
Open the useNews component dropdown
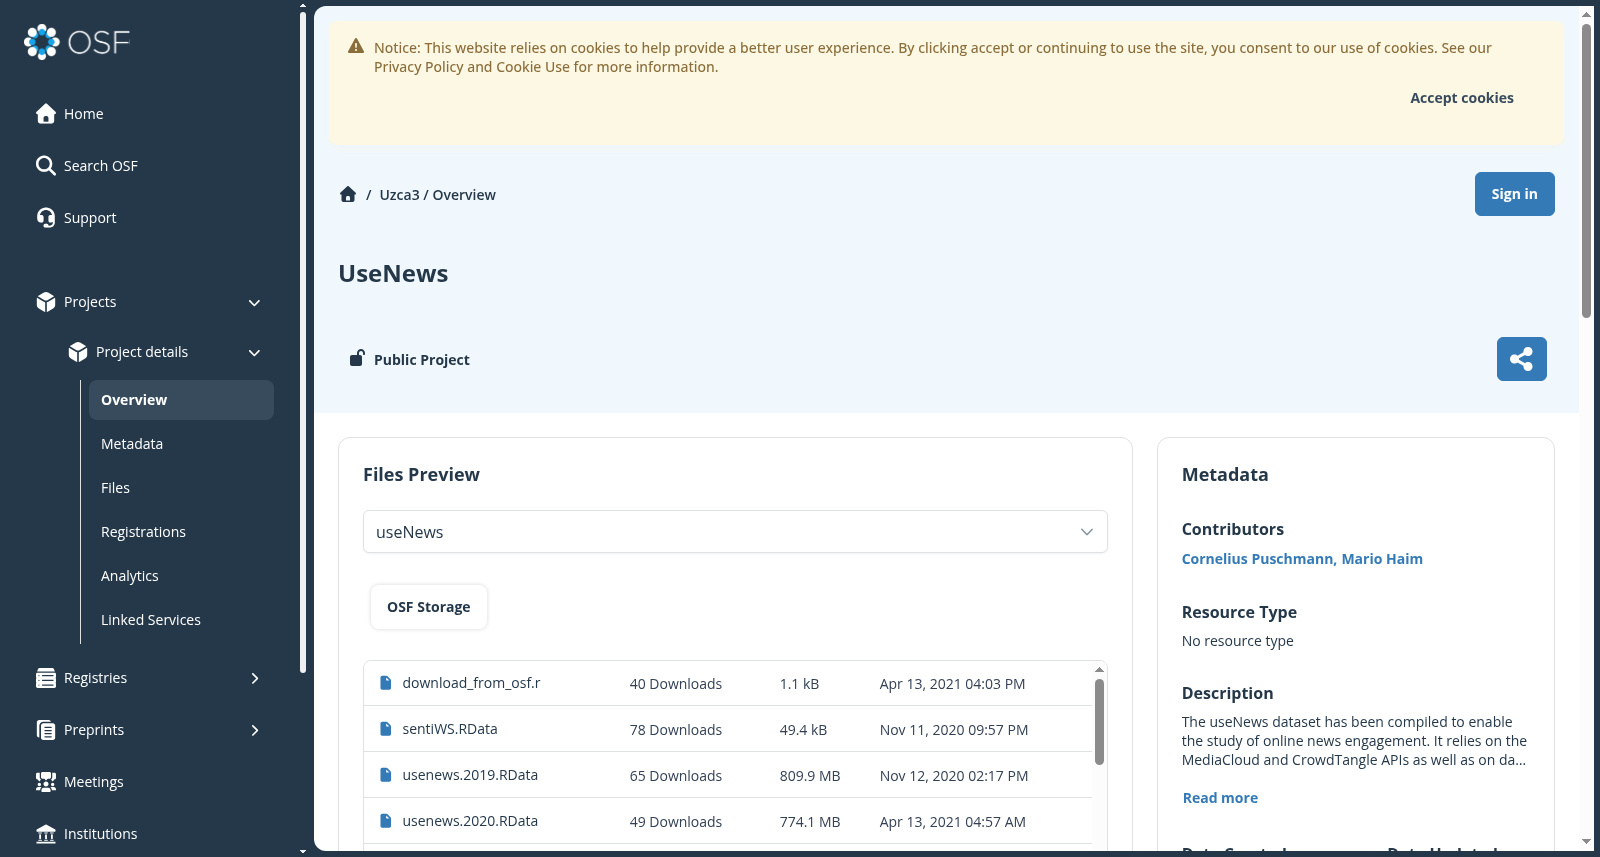pos(735,532)
